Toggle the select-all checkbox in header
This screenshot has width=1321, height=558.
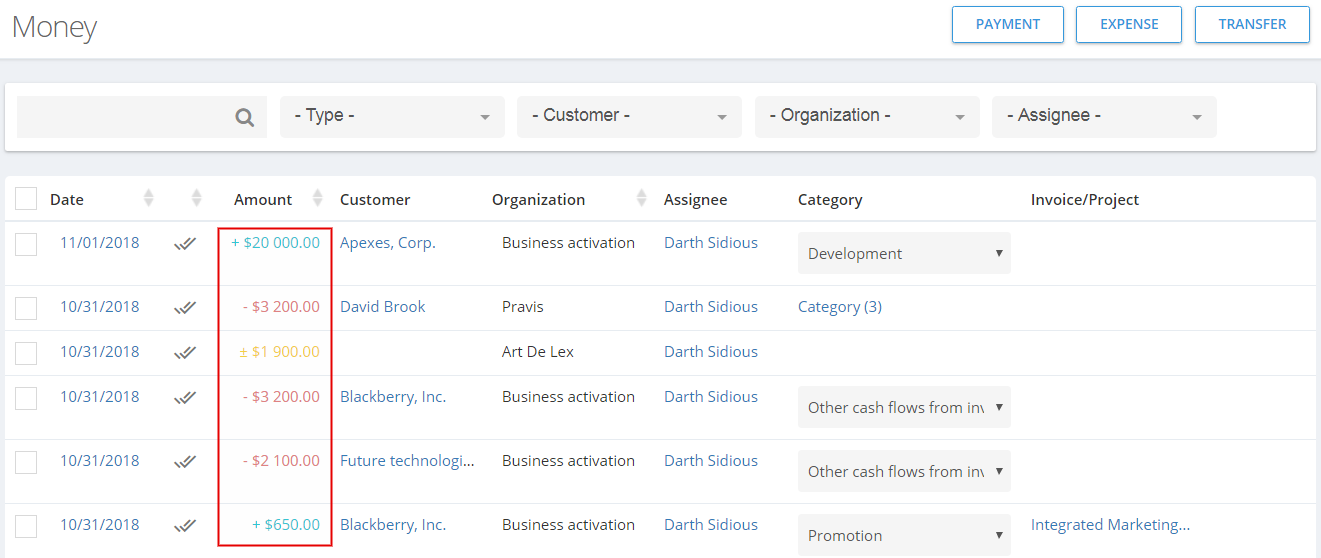click(x=26, y=198)
